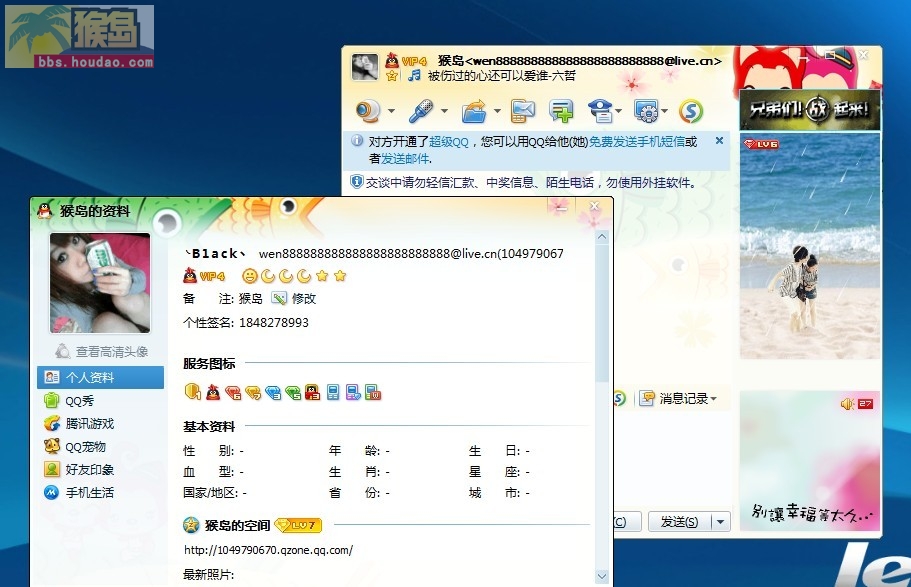
Task: Click the speaker icon in lower QQ show panel
Action: point(847,404)
